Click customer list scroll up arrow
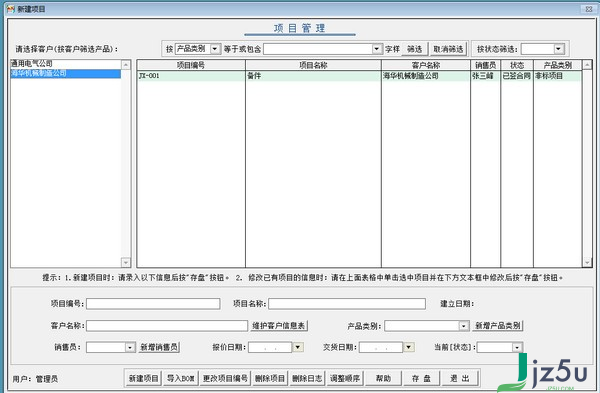The height and width of the screenshot is (393, 600). click(x=126, y=65)
